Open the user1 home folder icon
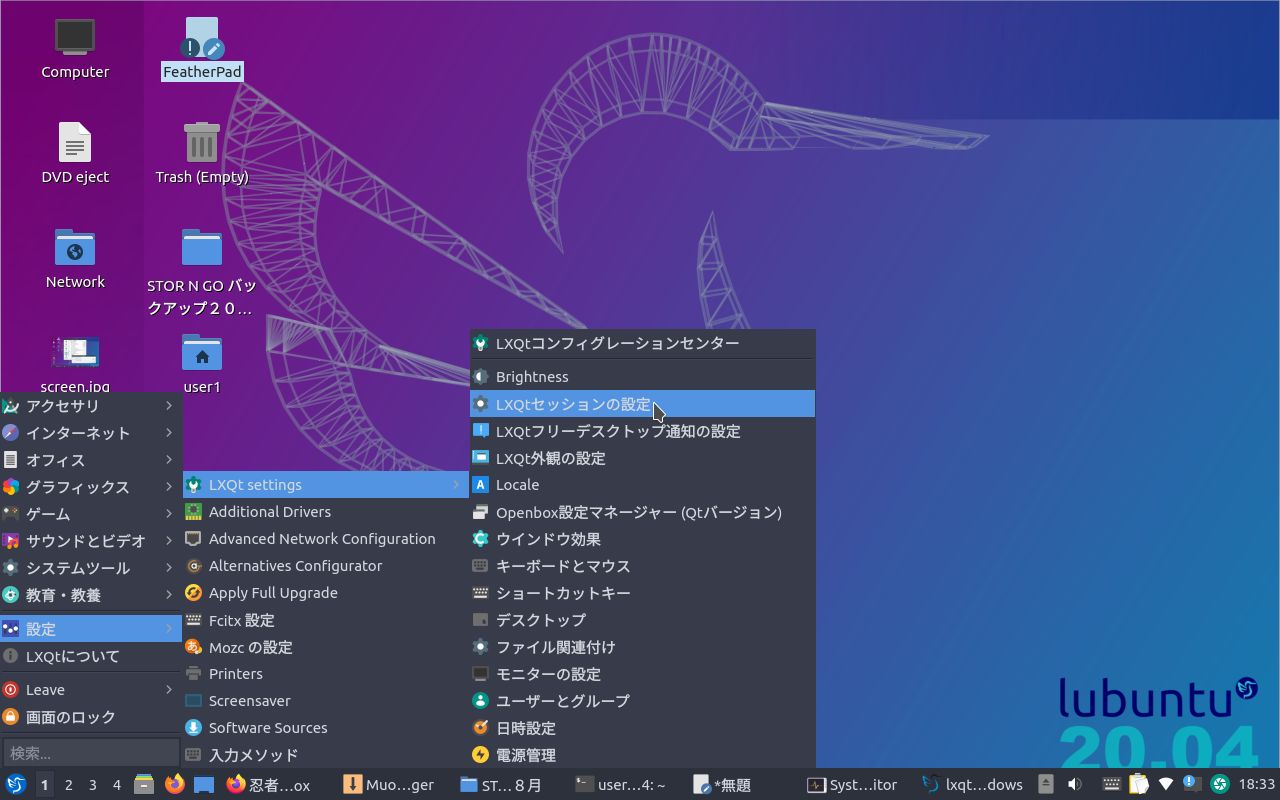The height and width of the screenshot is (800, 1280). click(202, 363)
